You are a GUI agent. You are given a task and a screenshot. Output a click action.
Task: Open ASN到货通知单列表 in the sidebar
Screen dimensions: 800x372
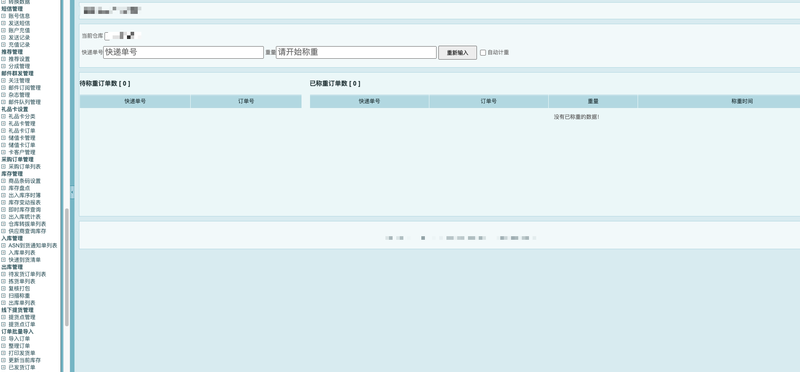pyautogui.click(x=33, y=245)
